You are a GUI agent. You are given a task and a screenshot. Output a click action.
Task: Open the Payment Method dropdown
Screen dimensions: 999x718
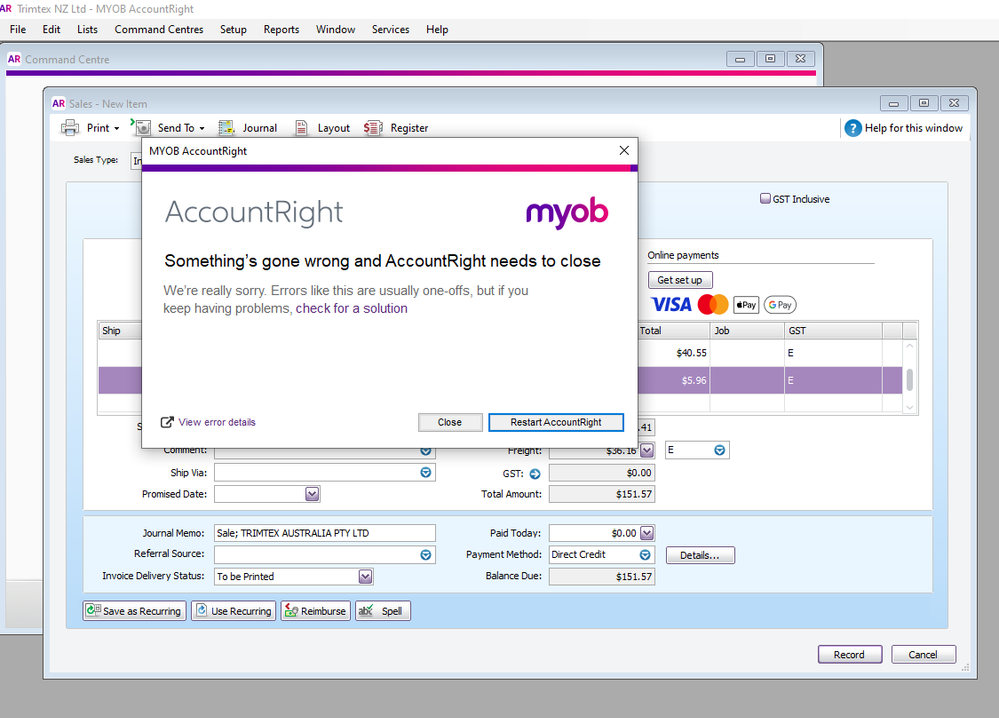(x=645, y=555)
